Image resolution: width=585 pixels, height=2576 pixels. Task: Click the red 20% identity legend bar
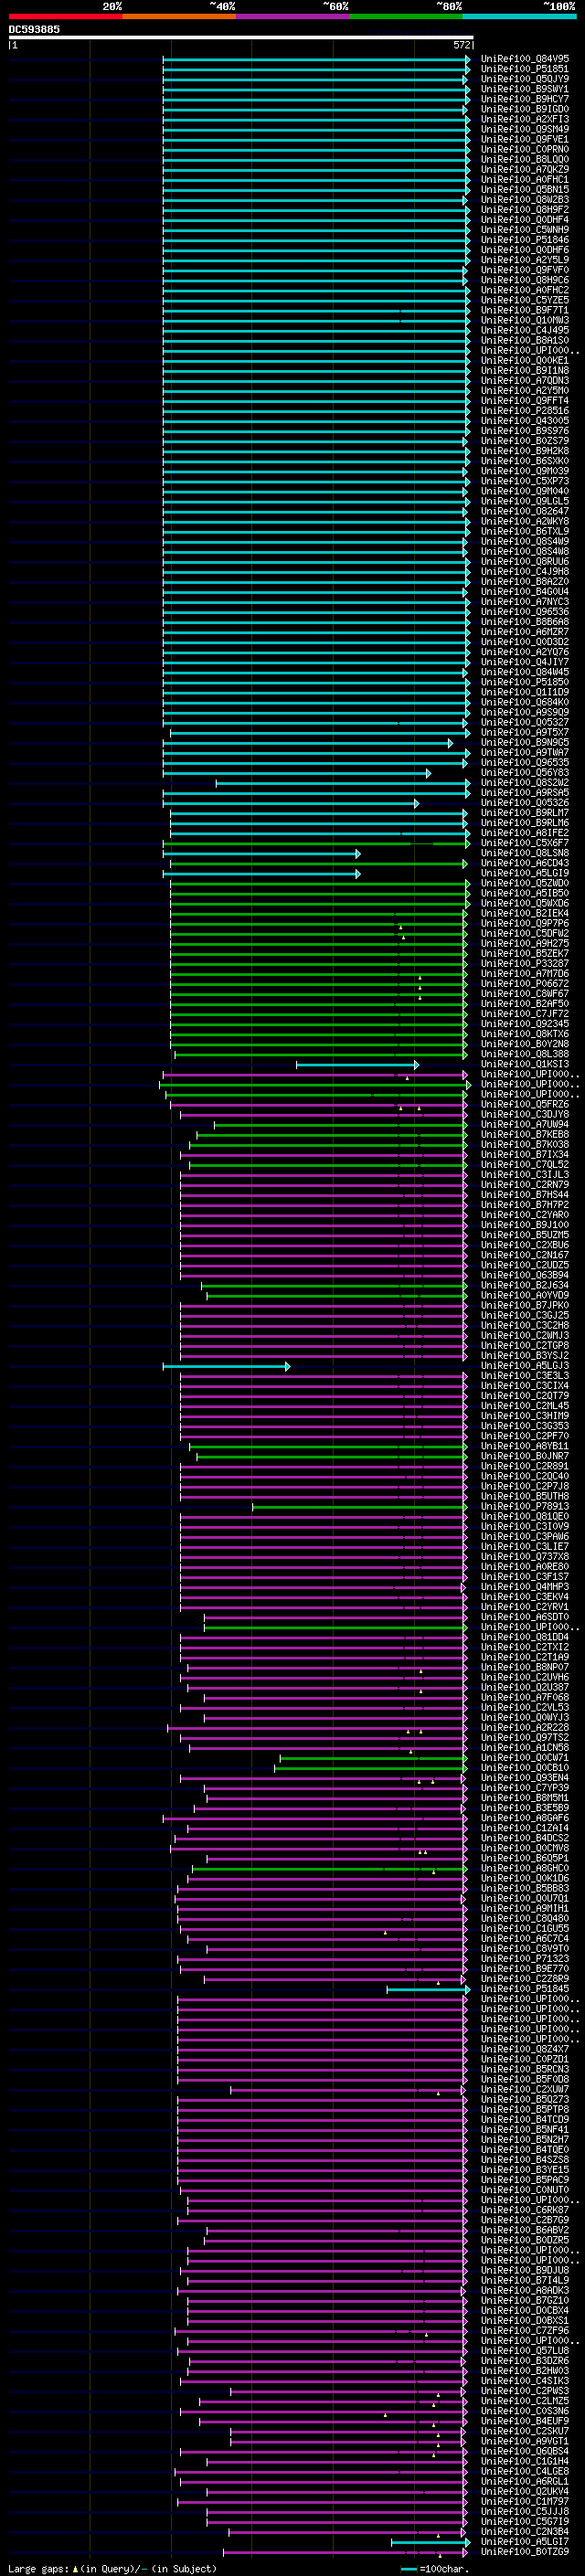coord(65,17)
